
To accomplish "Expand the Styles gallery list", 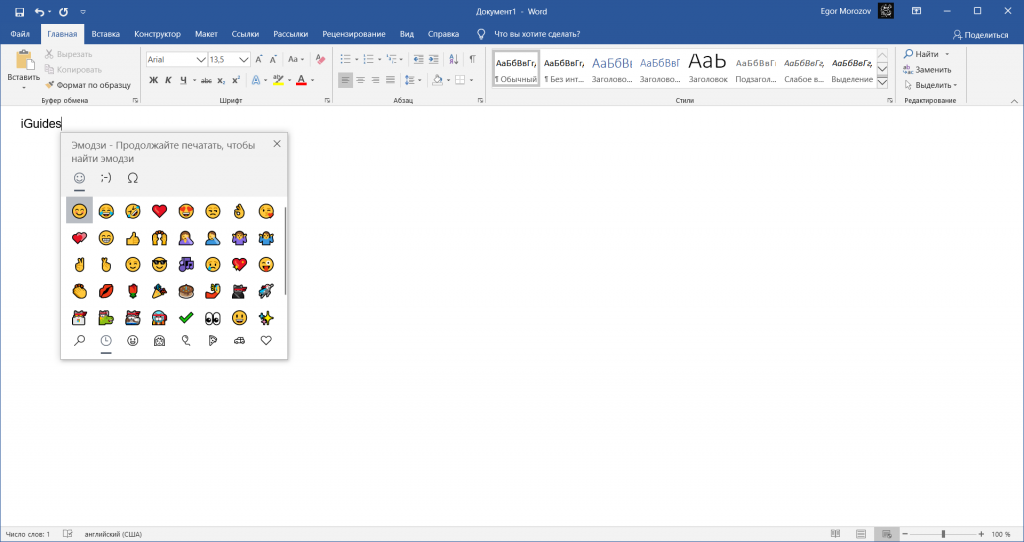I will pyautogui.click(x=883, y=82).
